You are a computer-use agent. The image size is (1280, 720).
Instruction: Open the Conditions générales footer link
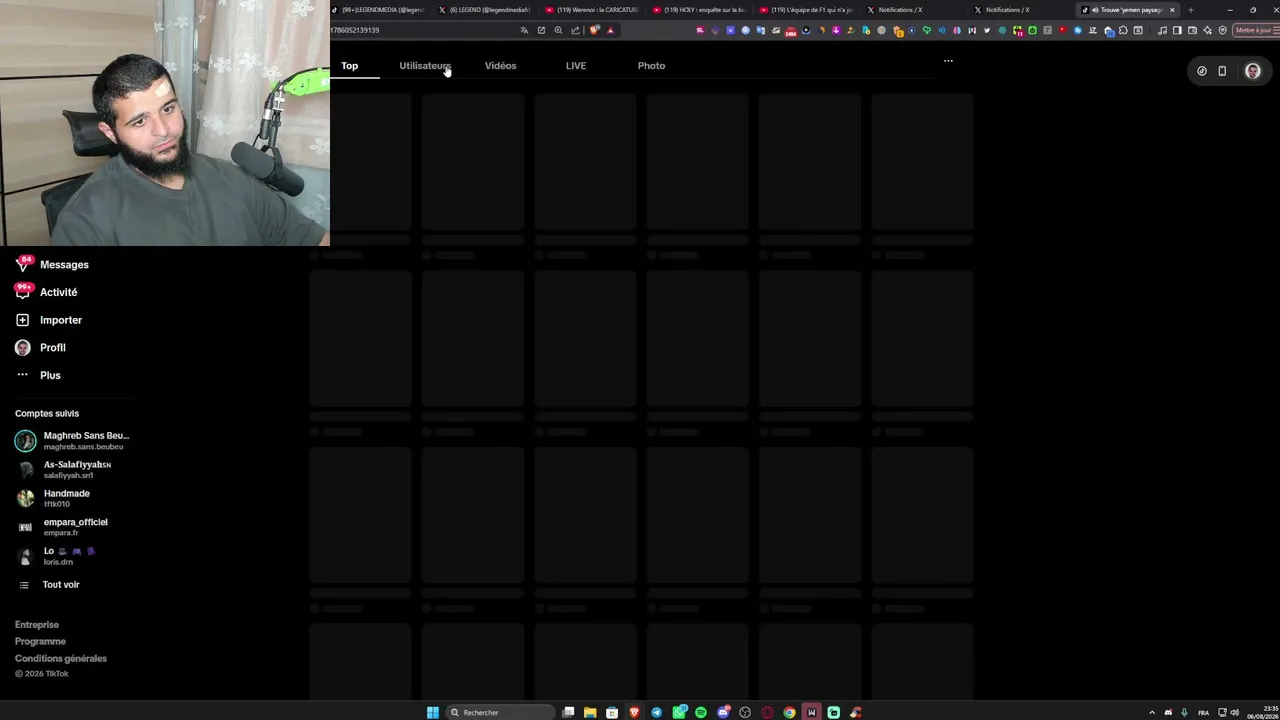pos(61,659)
